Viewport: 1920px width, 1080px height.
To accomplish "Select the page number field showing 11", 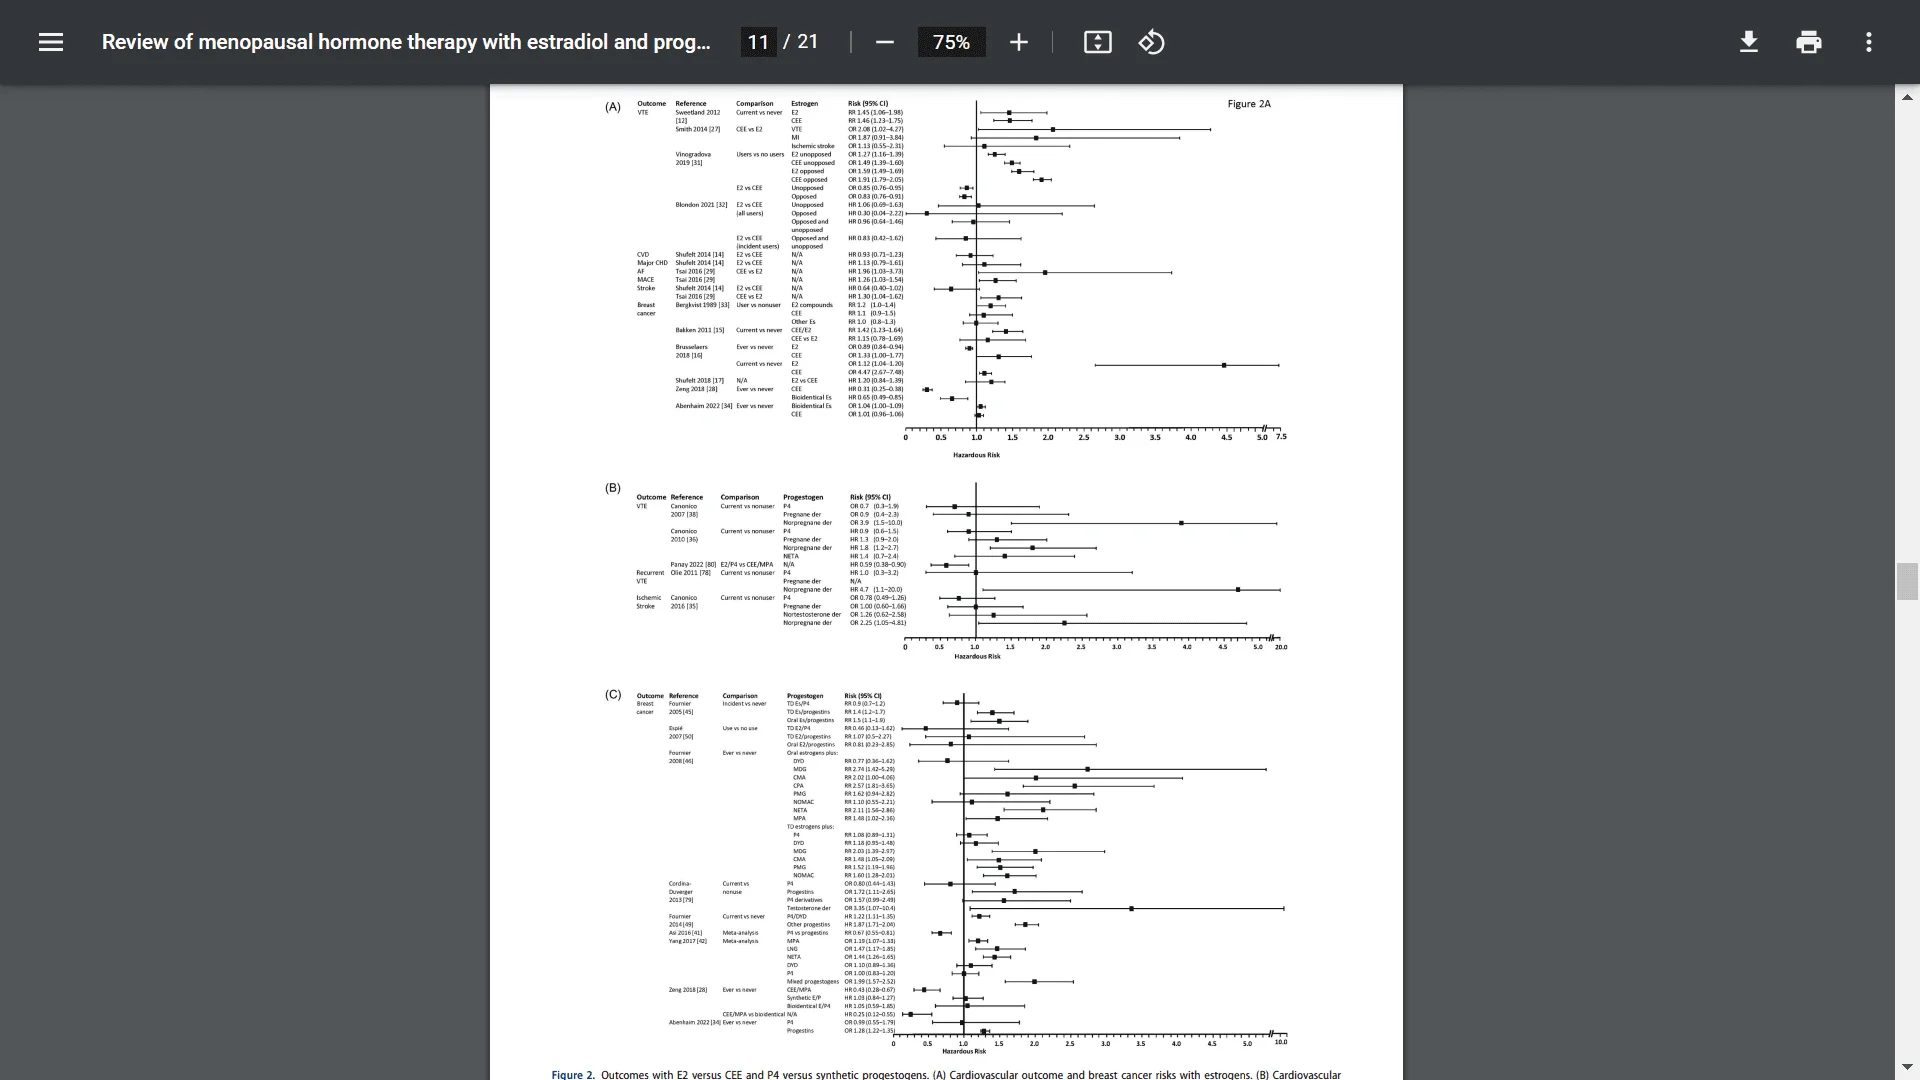I will [x=758, y=42].
